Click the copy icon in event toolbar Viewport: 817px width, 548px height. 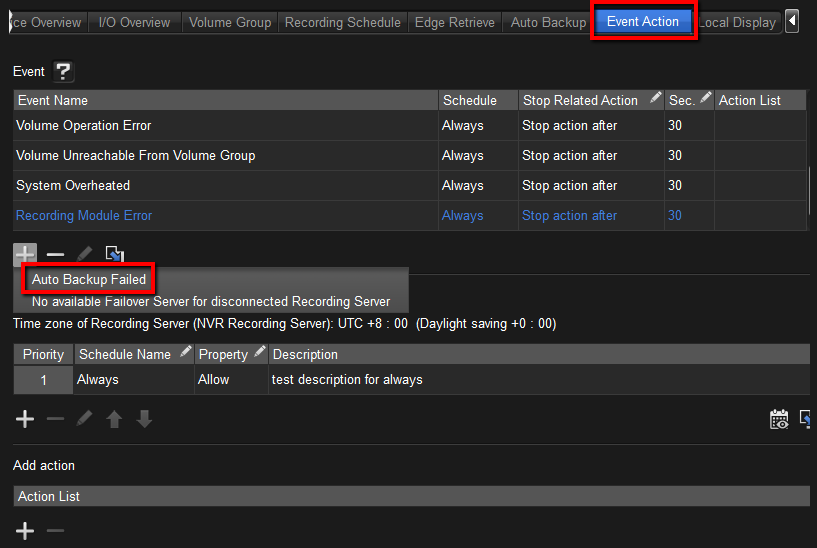click(x=115, y=254)
